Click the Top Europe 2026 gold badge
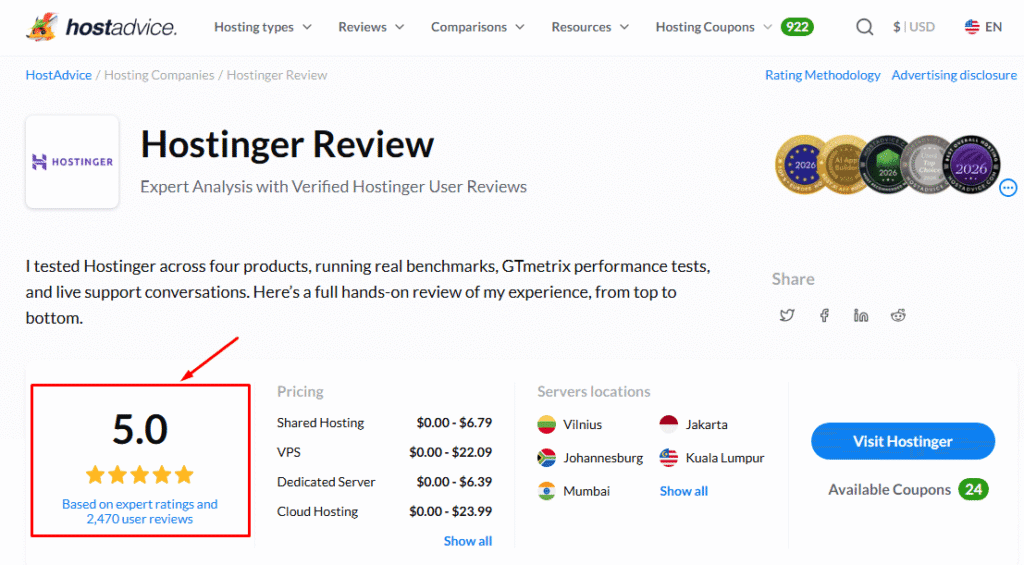The width and height of the screenshot is (1024, 565). [799, 165]
